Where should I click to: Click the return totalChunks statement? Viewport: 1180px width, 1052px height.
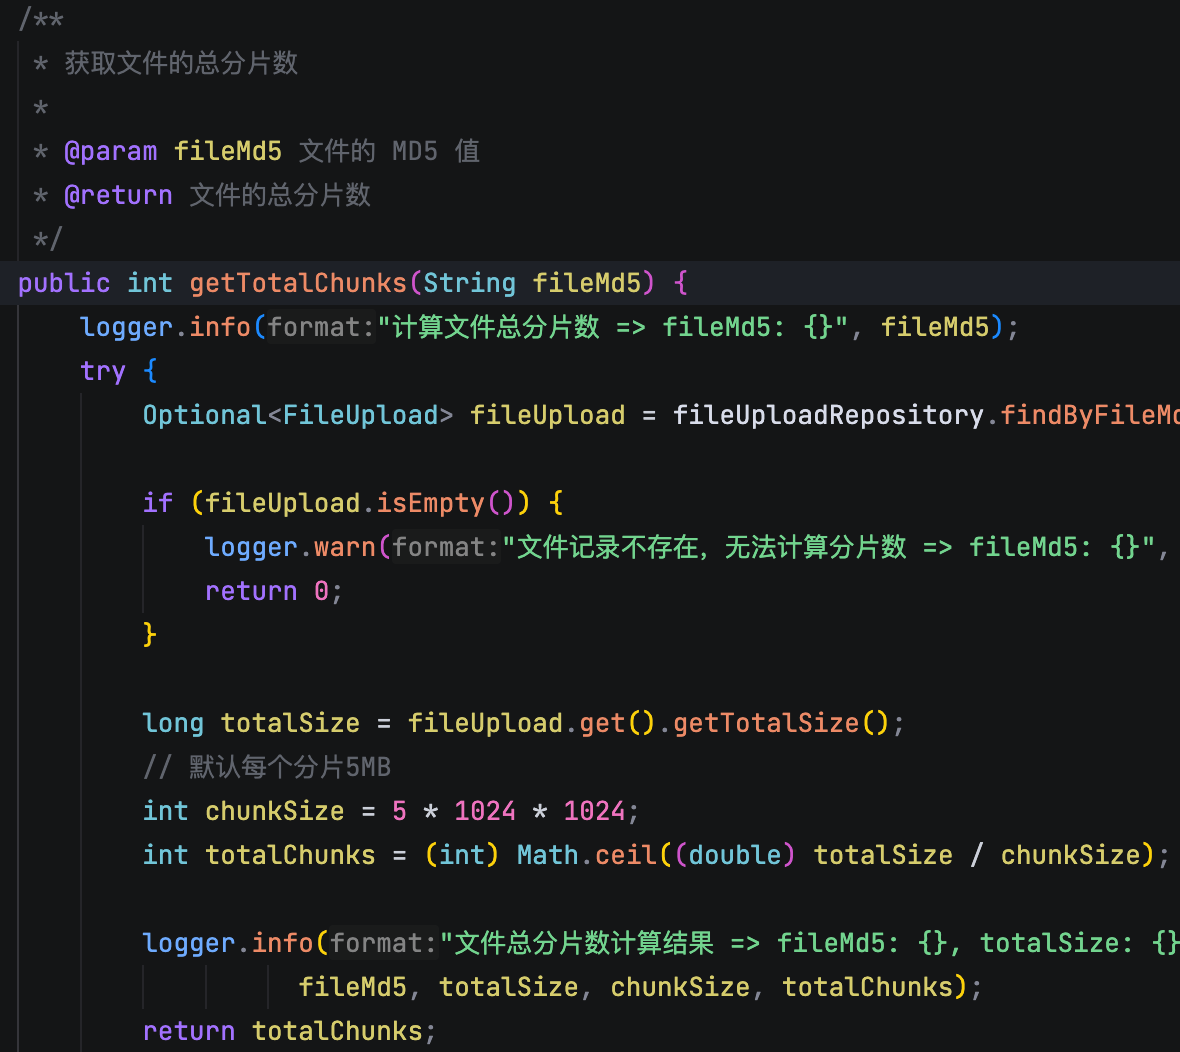coord(288,1031)
